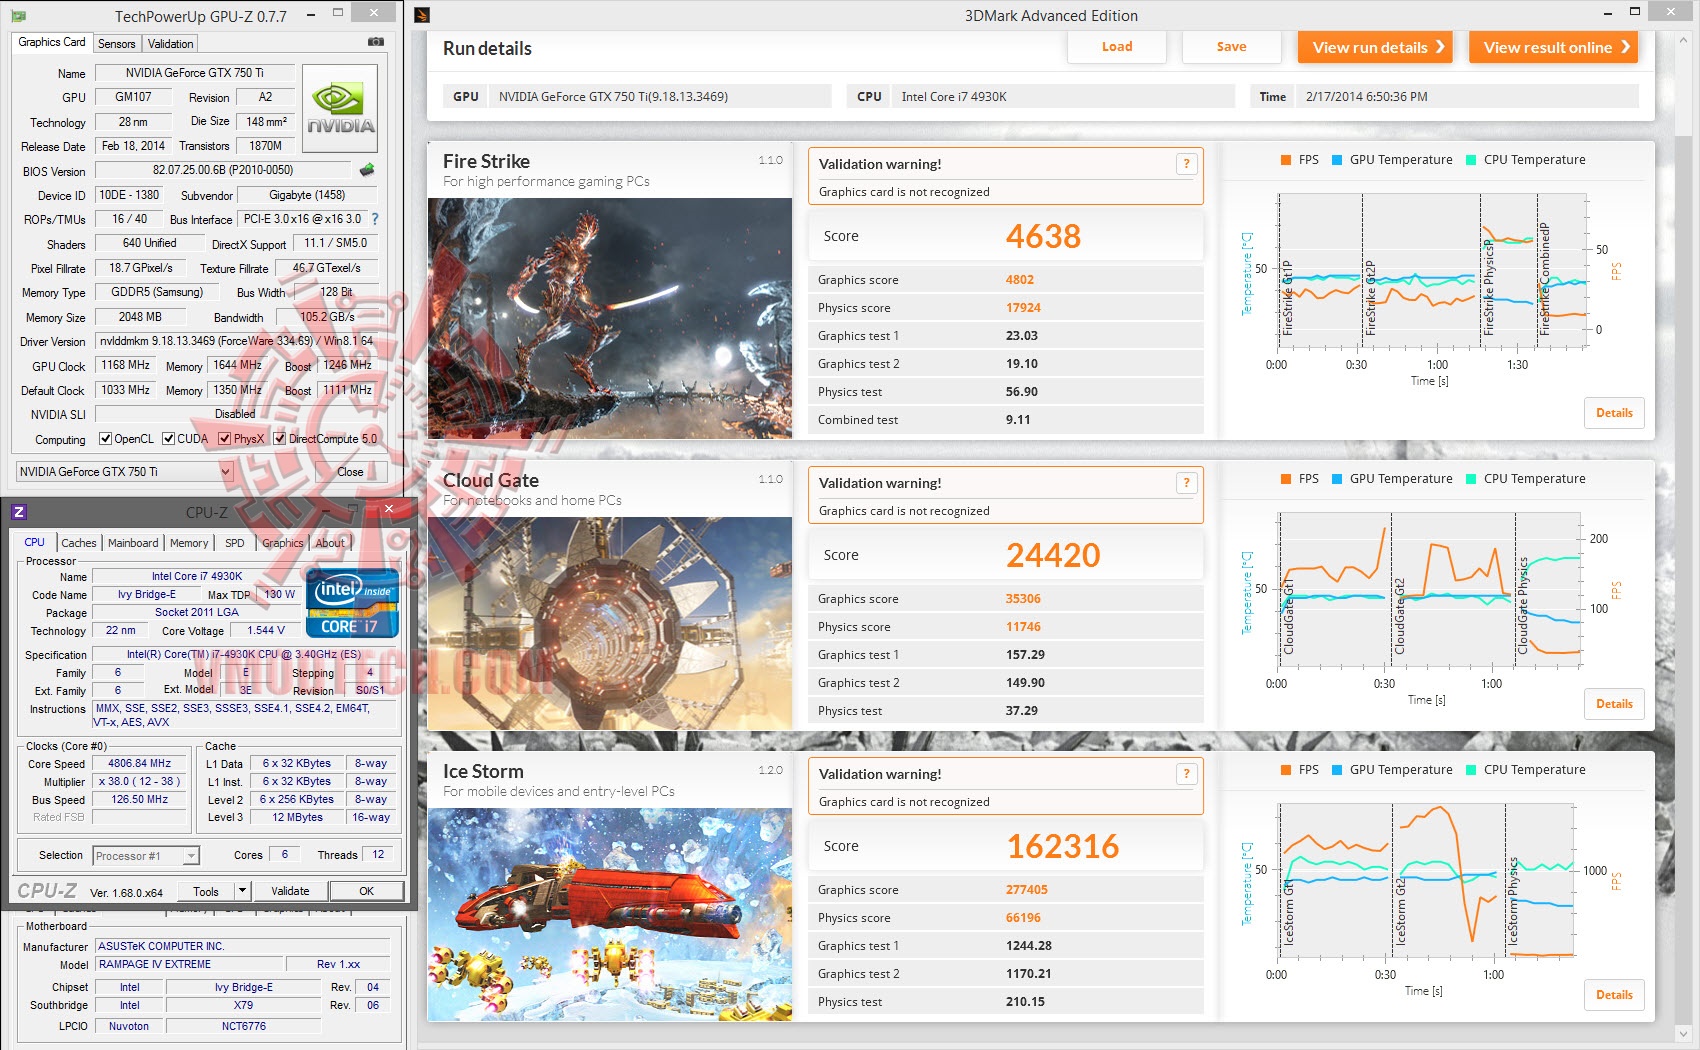Click the BIOS save icon in GPU-Z

tap(367, 170)
